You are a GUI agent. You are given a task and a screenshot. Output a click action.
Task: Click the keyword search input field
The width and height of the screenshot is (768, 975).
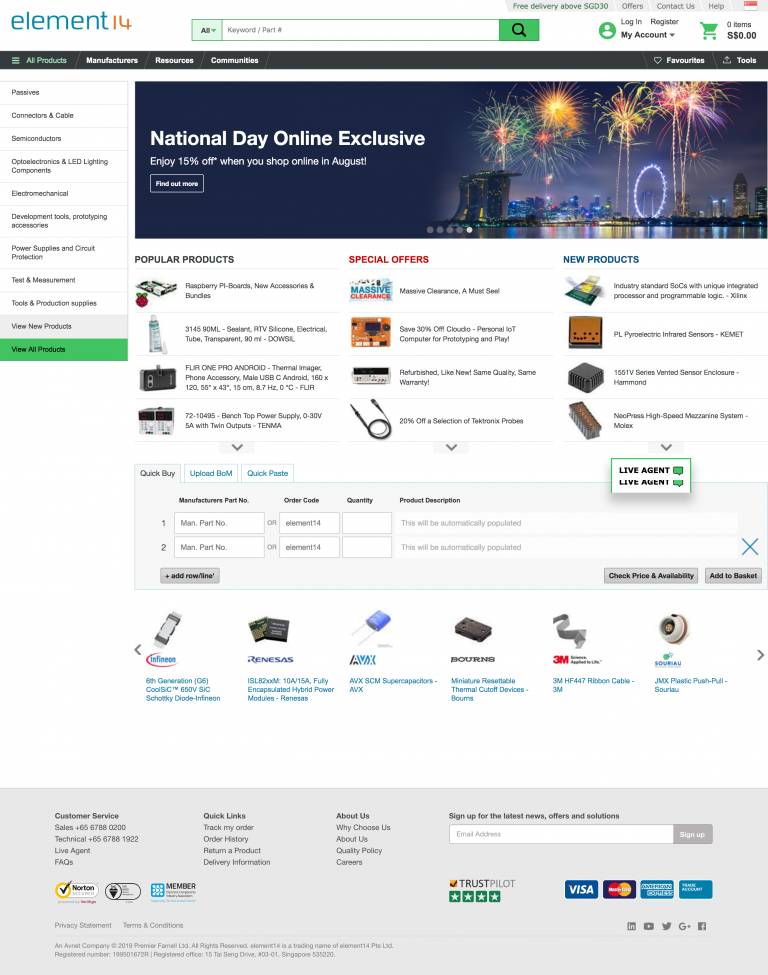coord(361,30)
